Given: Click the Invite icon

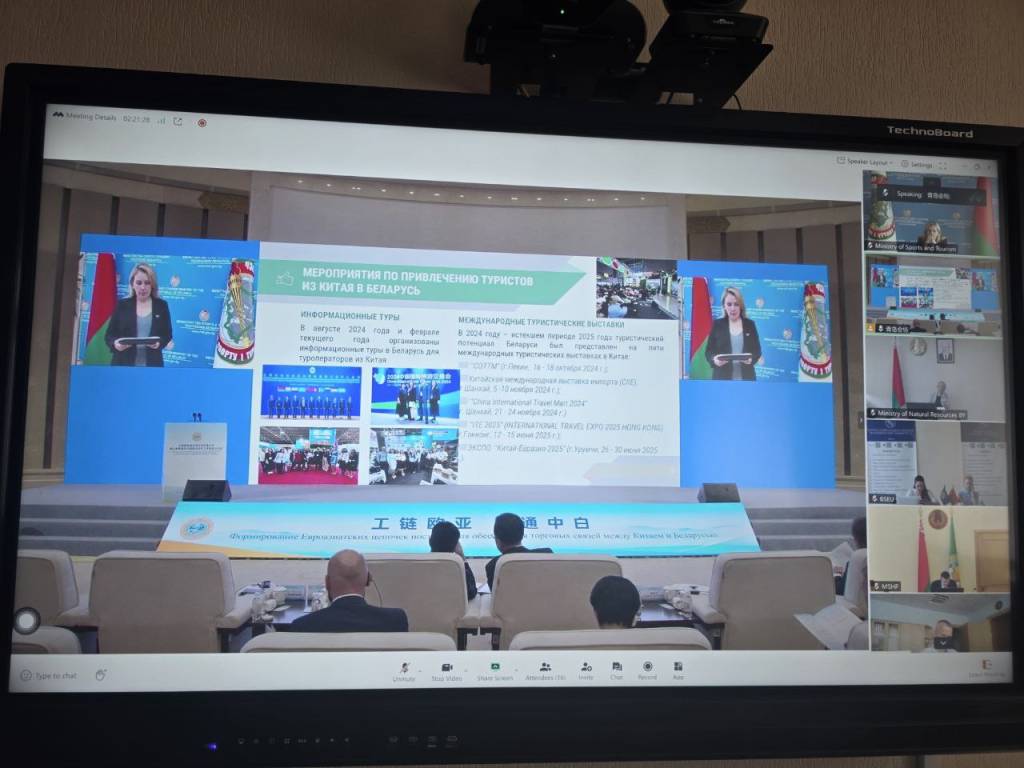Looking at the screenshot, I should (x=586, y=667).
